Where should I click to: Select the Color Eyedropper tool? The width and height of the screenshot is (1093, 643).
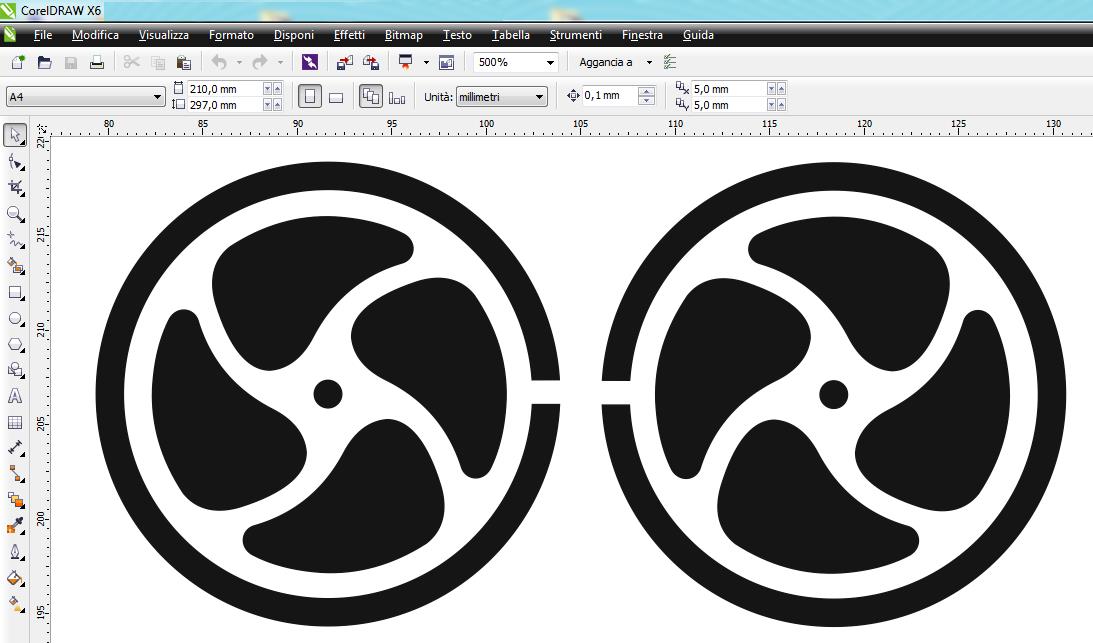coord(15,526)
